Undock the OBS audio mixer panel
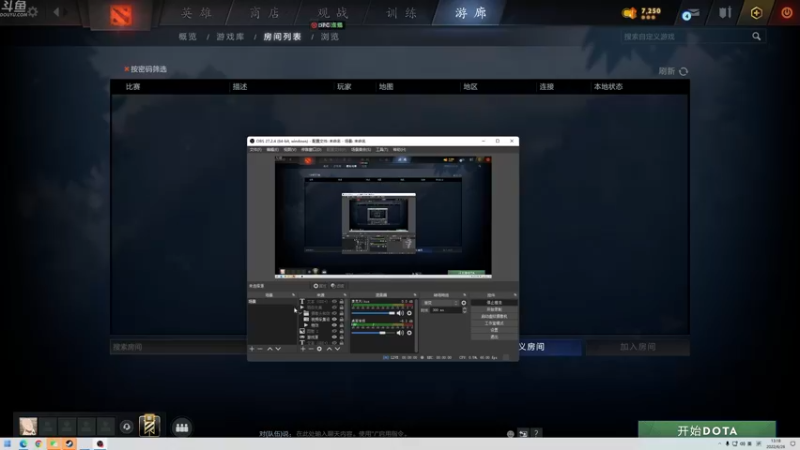The image size is (800, 450). [x=415, y=295]
